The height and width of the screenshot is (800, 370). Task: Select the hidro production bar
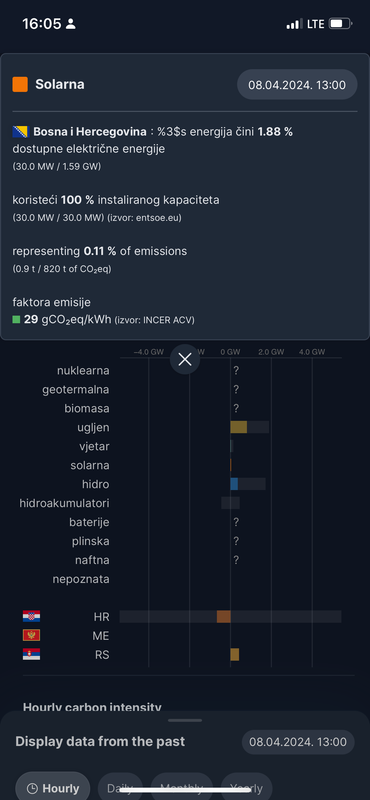point(234,484)
